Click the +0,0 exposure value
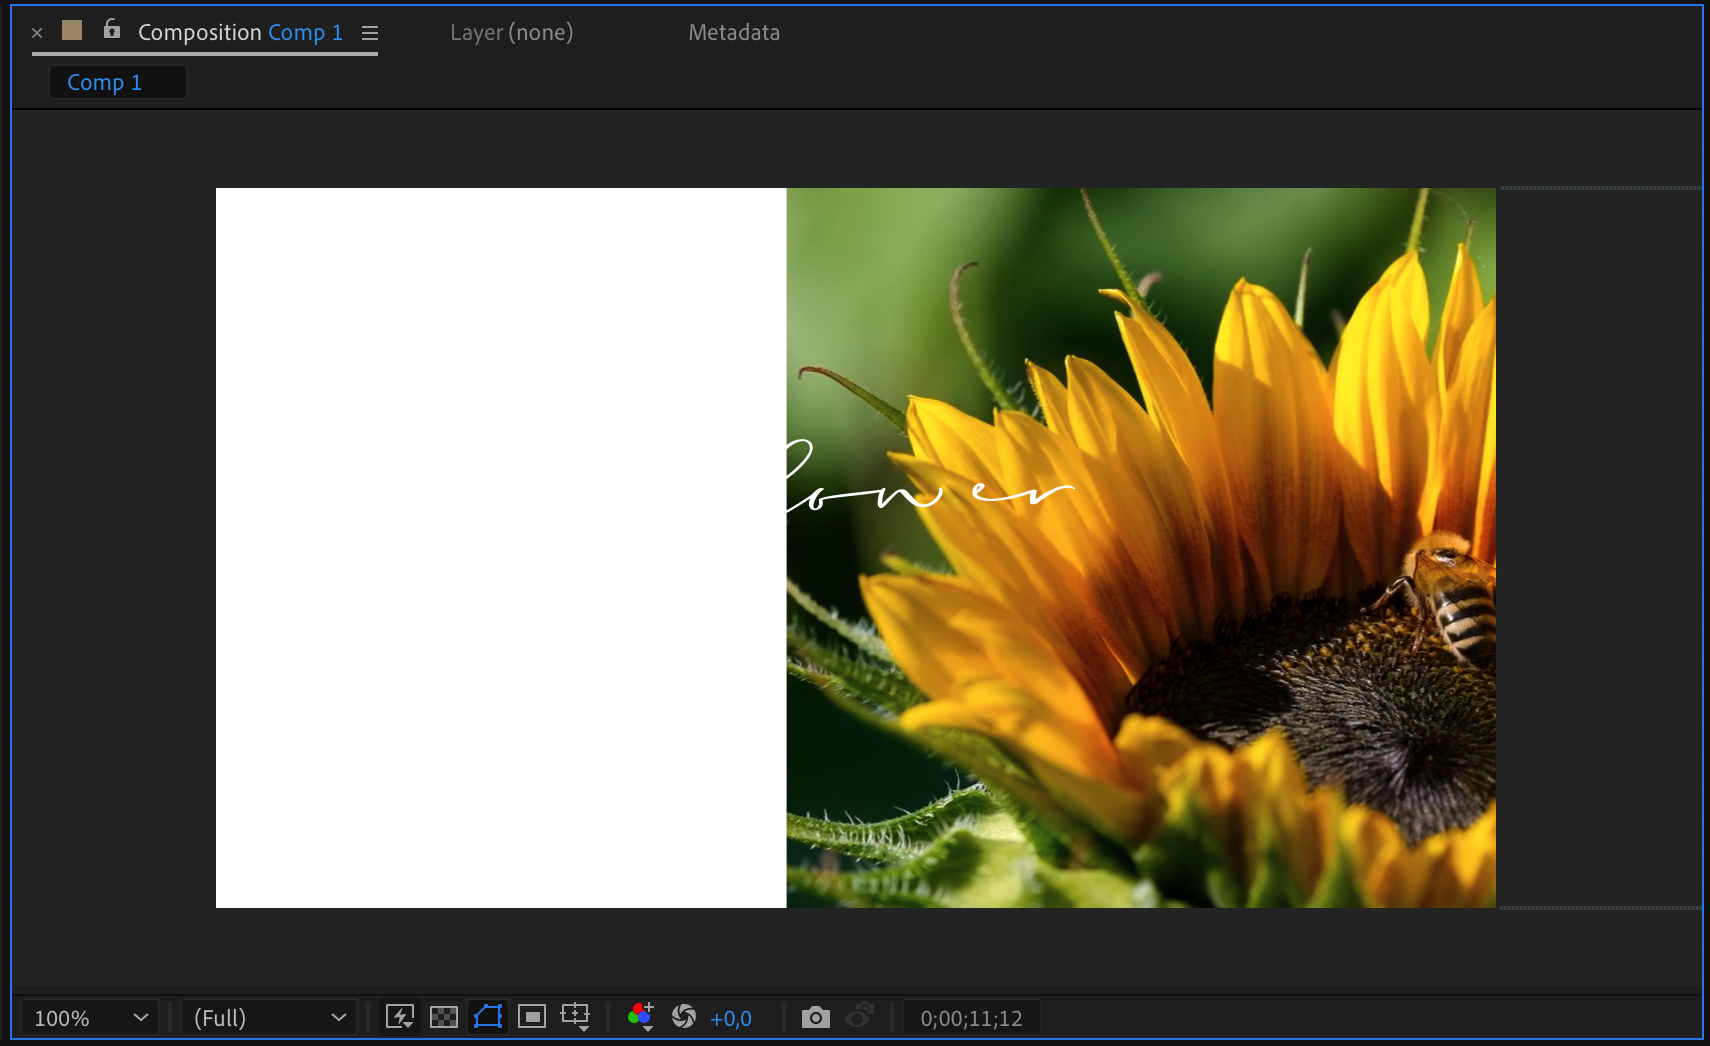Screen dimensions: 1710x1046 pyautogui.click(x=730, y=1018)
